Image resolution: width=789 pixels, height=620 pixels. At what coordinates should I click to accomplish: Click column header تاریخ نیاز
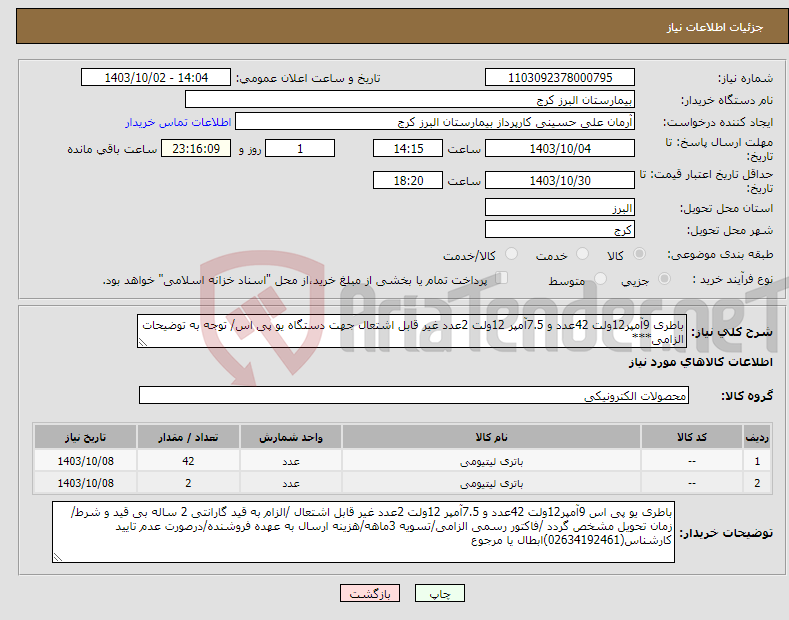(86, 437)
